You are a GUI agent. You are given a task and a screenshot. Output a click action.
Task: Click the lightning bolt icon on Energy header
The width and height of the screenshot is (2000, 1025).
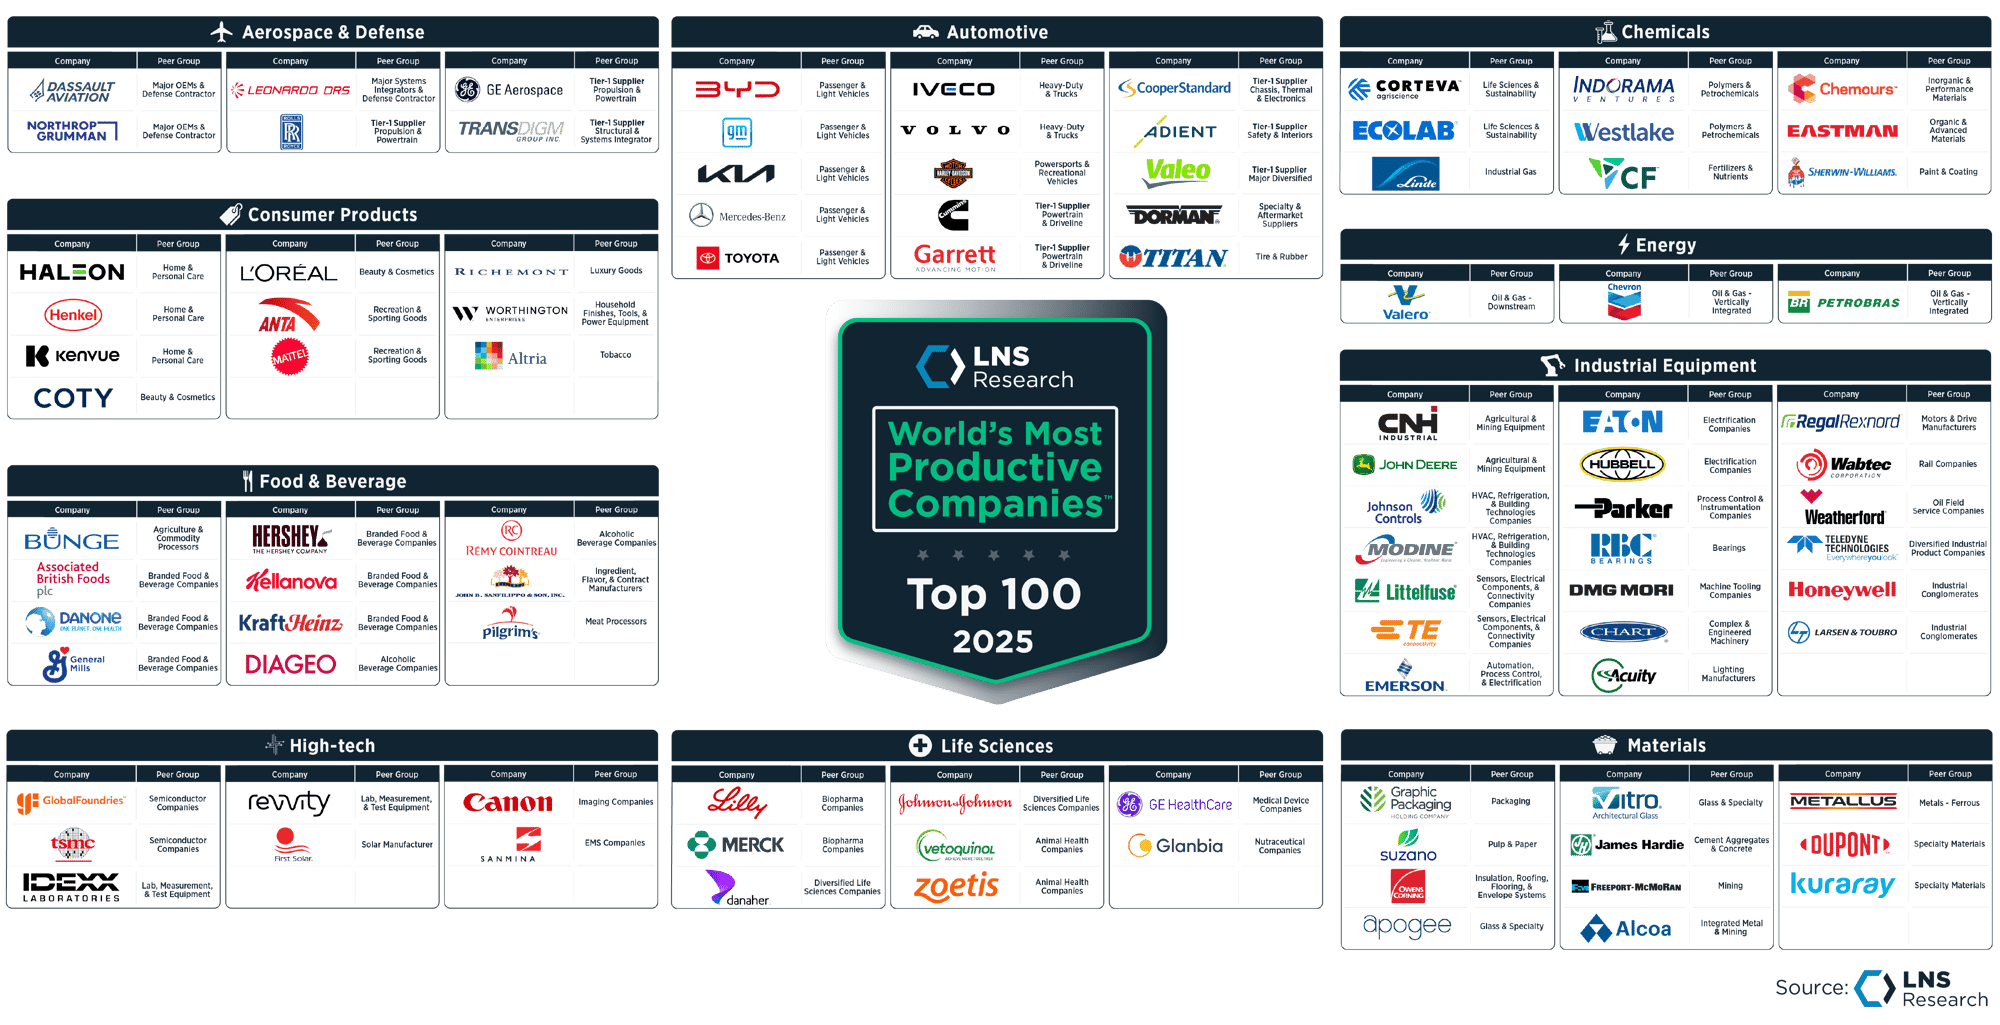click(1623, 244)
